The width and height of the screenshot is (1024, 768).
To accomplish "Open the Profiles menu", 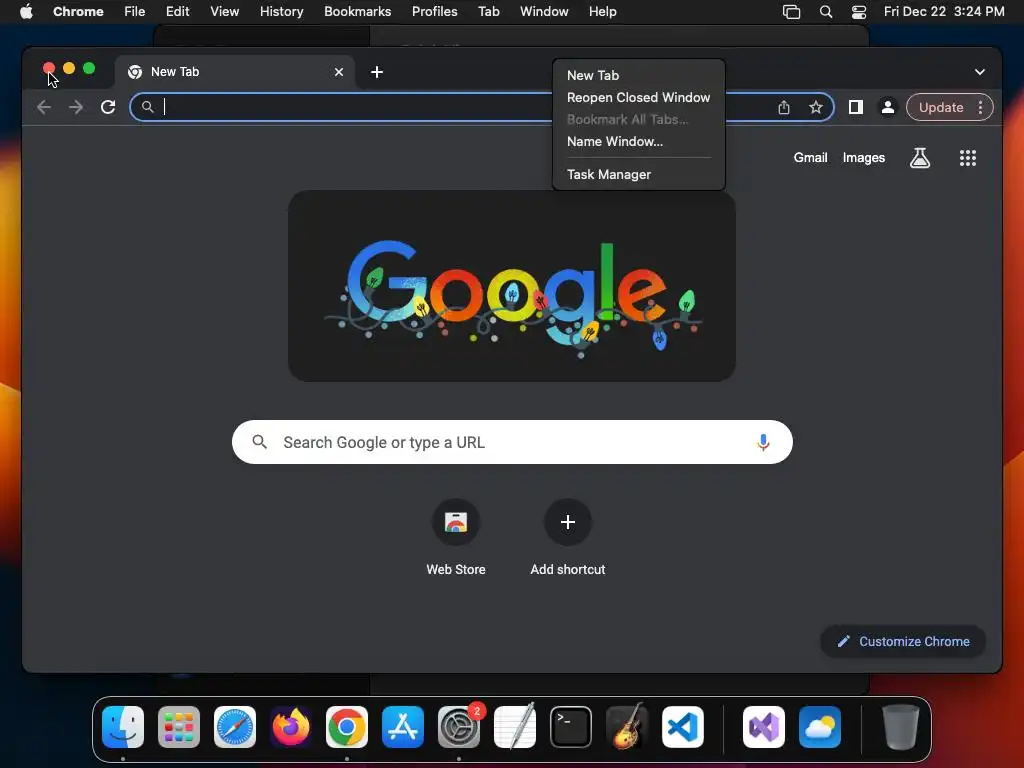I will (434, 12).
